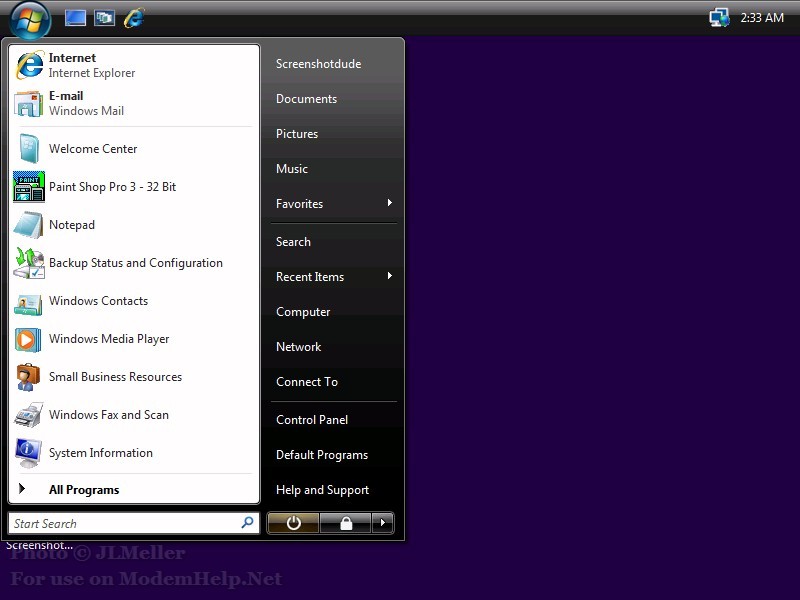Click the Welcome Center icon
Image resolution: width=800 pixels, height=600 pixels.
point(29,148)
